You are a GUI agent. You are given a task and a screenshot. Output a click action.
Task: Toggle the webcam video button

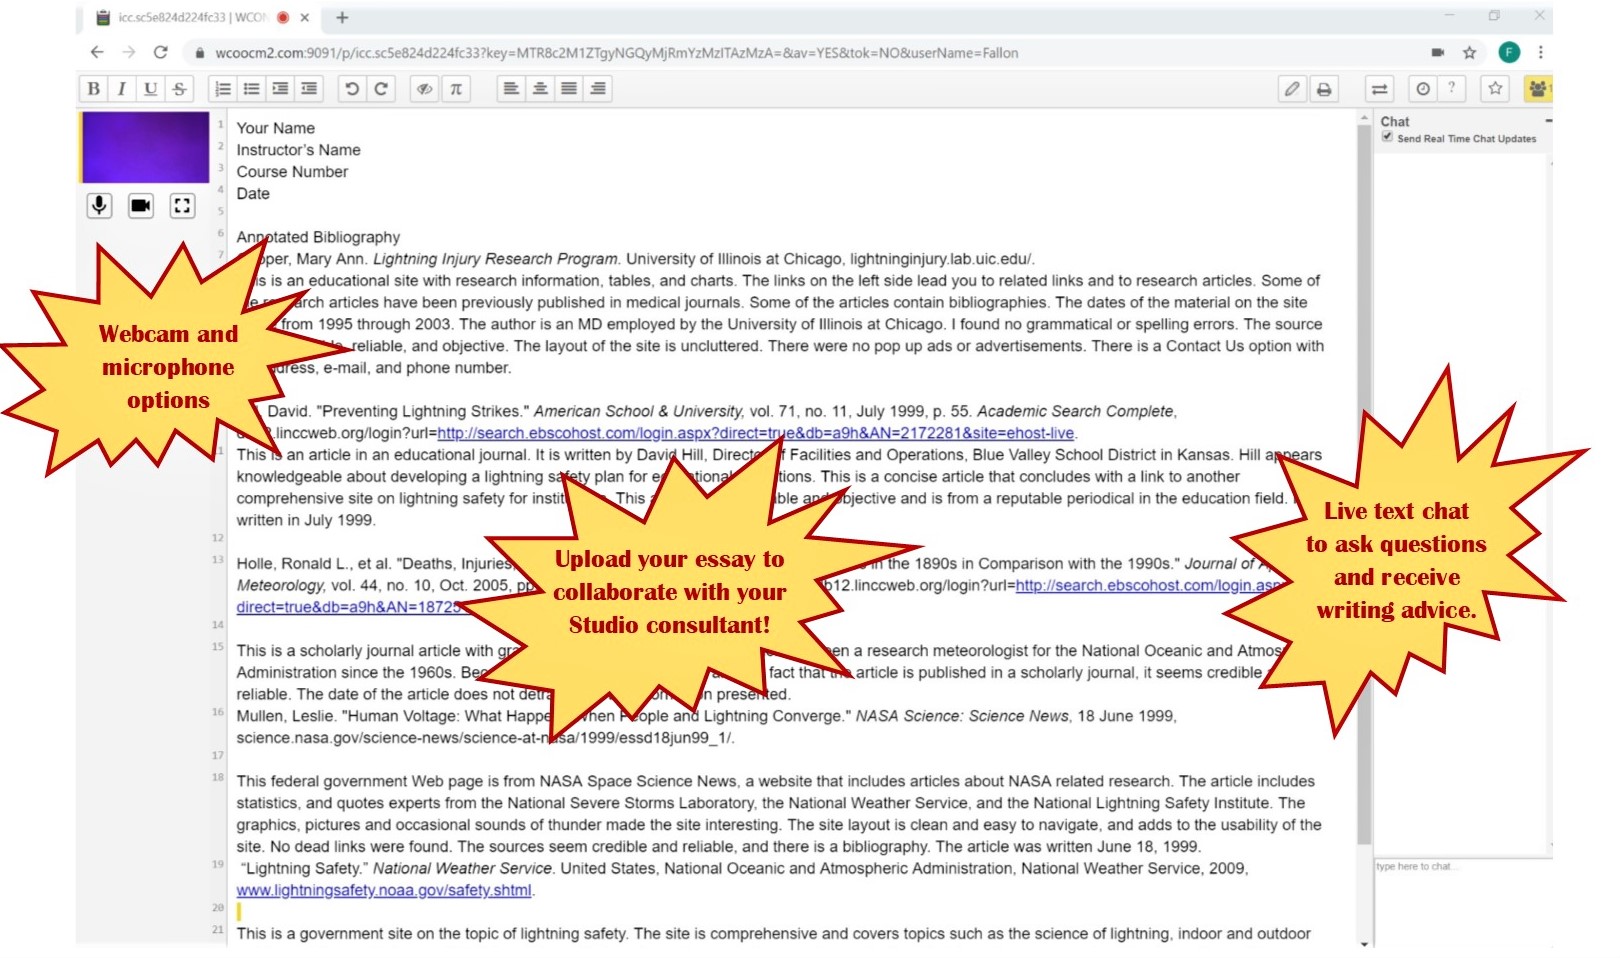coord(141,206)
